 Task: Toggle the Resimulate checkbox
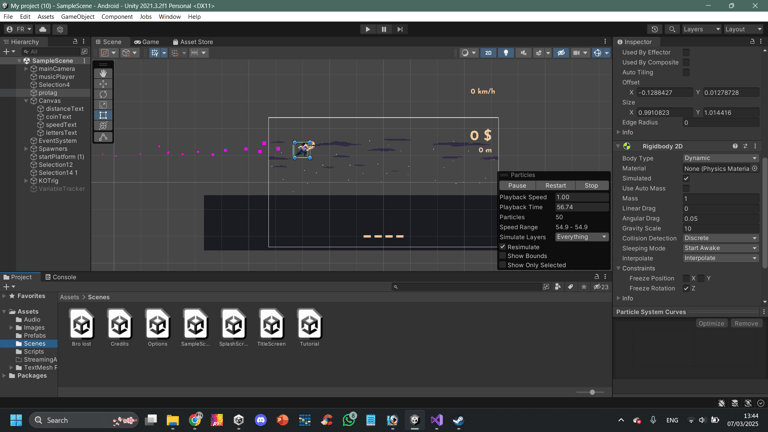tap(503, 247)
